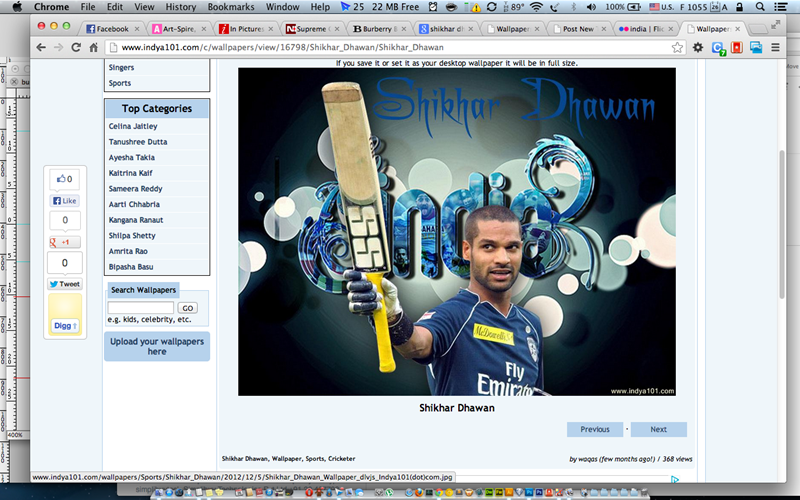Click the Google +1 button
Image resolution: width=800 pixels, height=500 pixels.
pyautogui.click(x=65, y=242)
